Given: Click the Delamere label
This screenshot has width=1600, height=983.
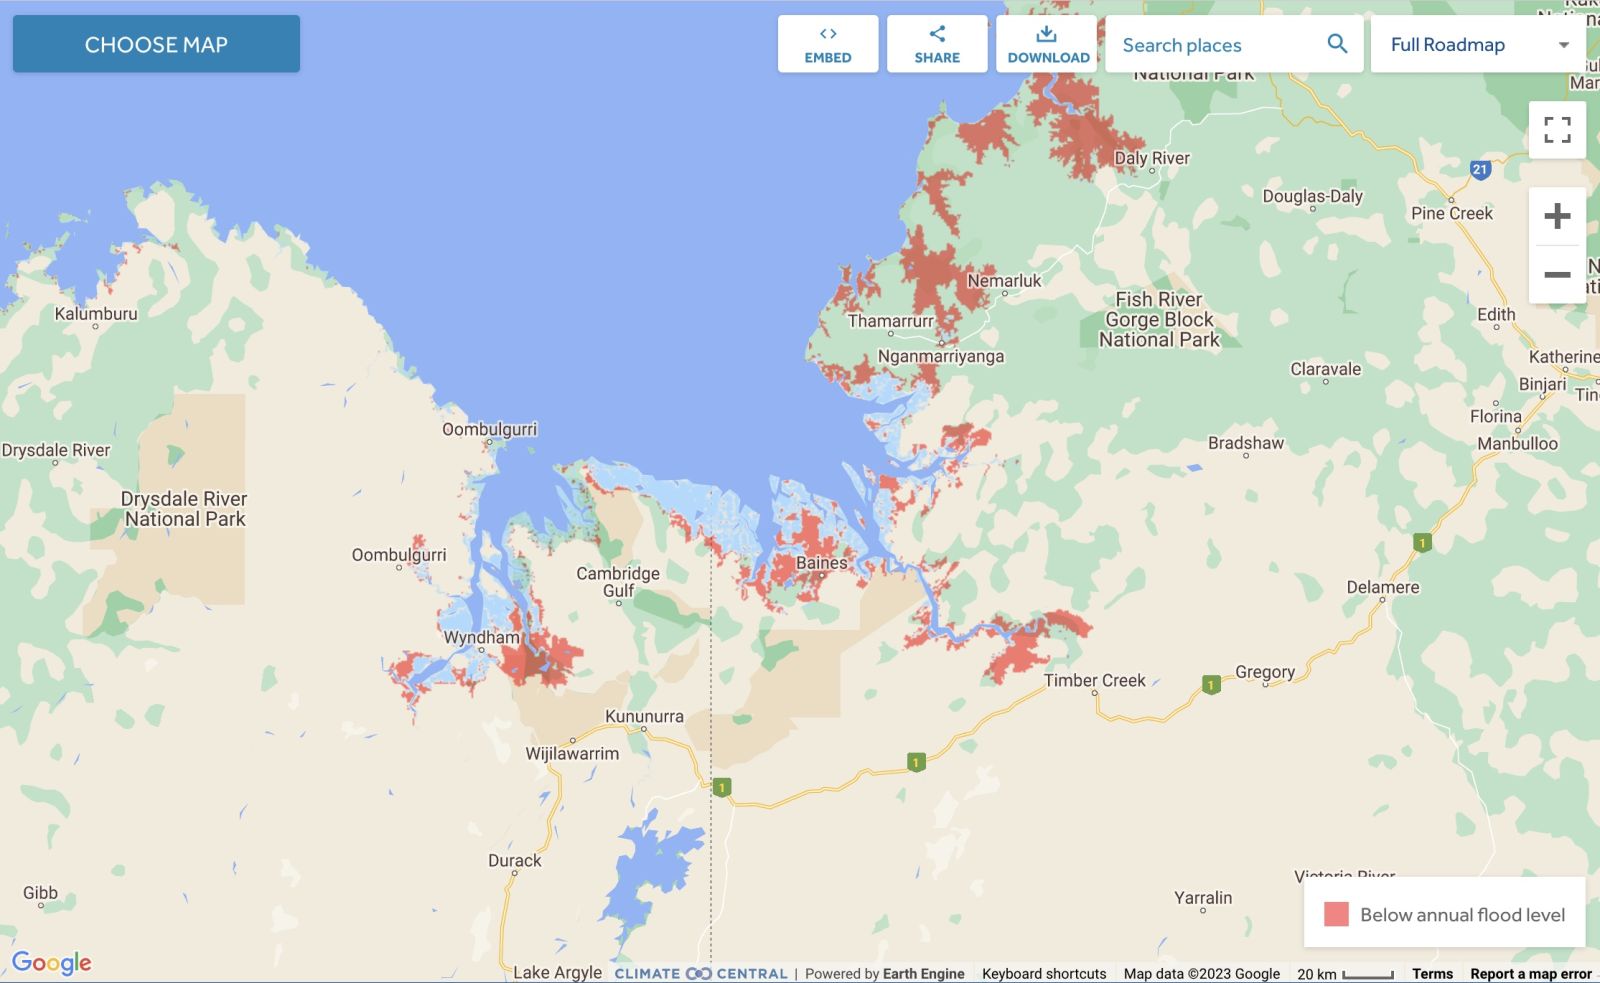Looking at the screenshot, I should 1383,587.
